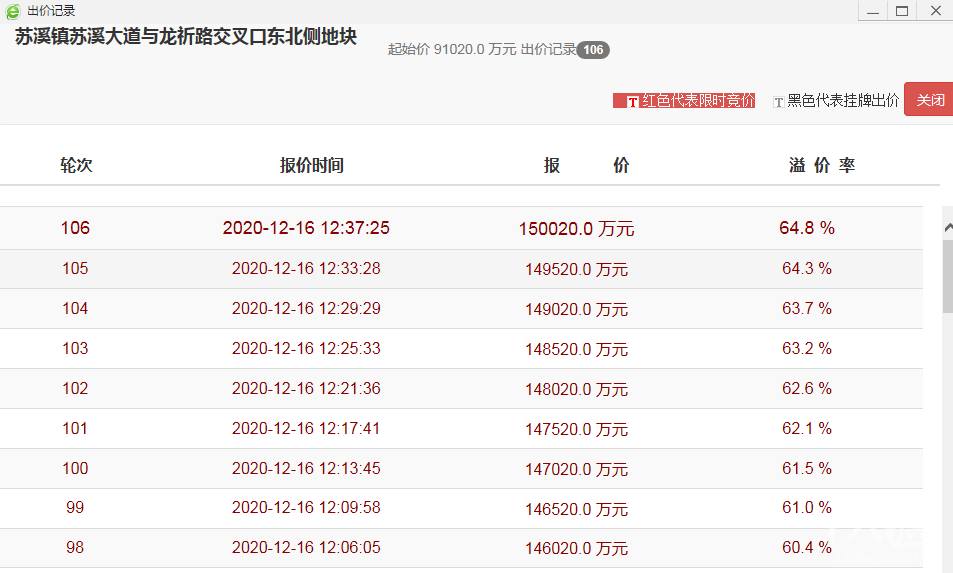Click timestamp 2020-12-16 12:29:29 in round 104
This screenshot has width=953, height=573.
click(x=306, y=309)
